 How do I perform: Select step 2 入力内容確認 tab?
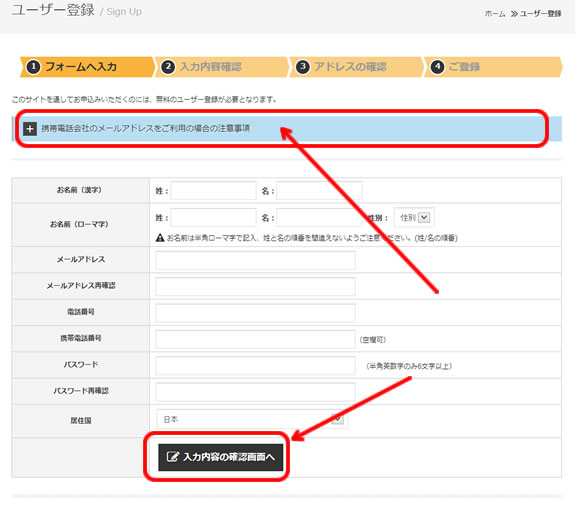(x=221, y=67)
